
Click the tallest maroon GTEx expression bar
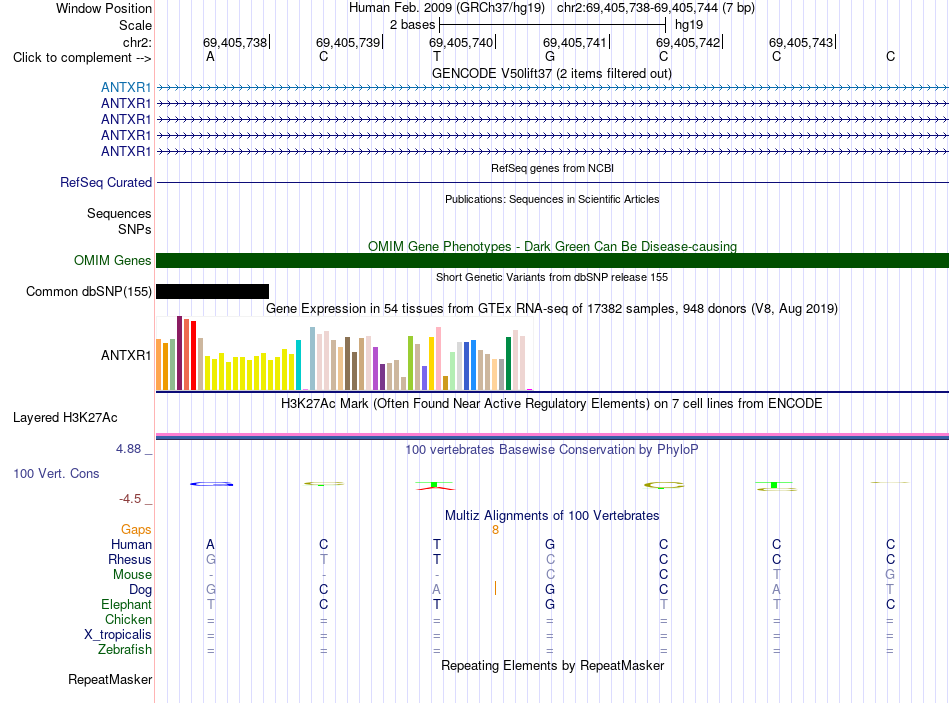point(179,353)
